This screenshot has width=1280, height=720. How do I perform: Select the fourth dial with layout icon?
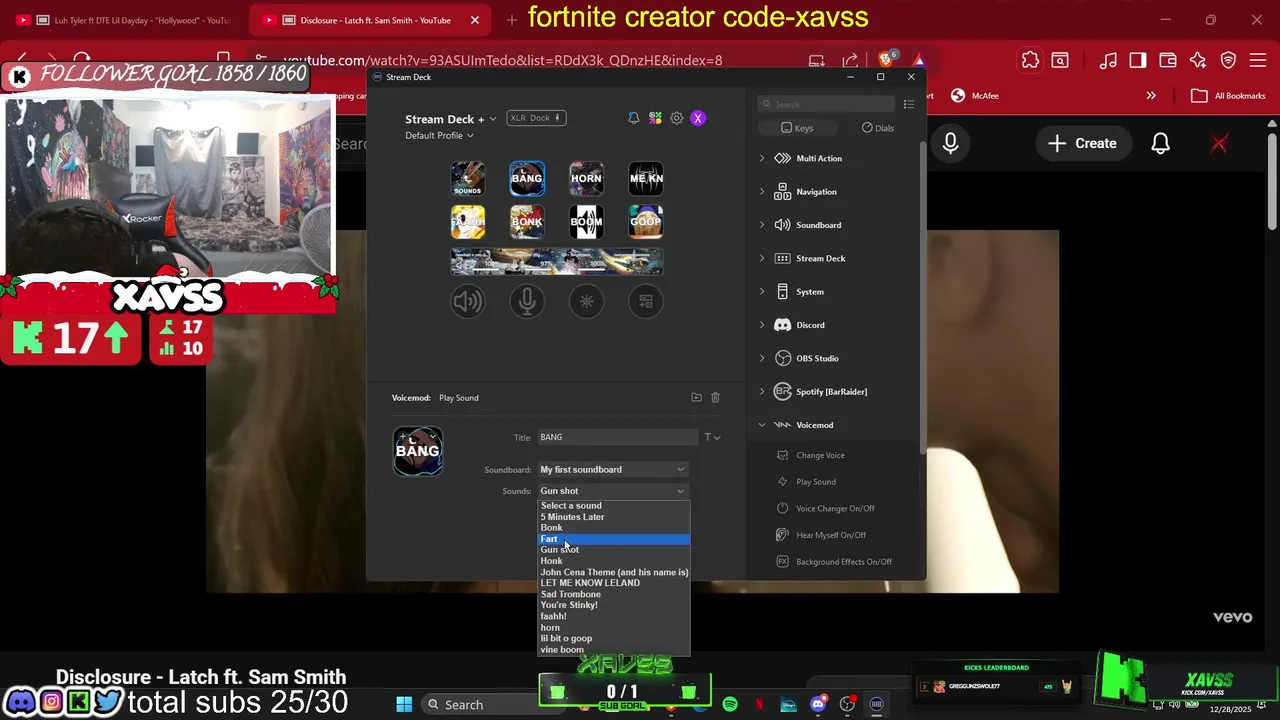pos(646,301)
